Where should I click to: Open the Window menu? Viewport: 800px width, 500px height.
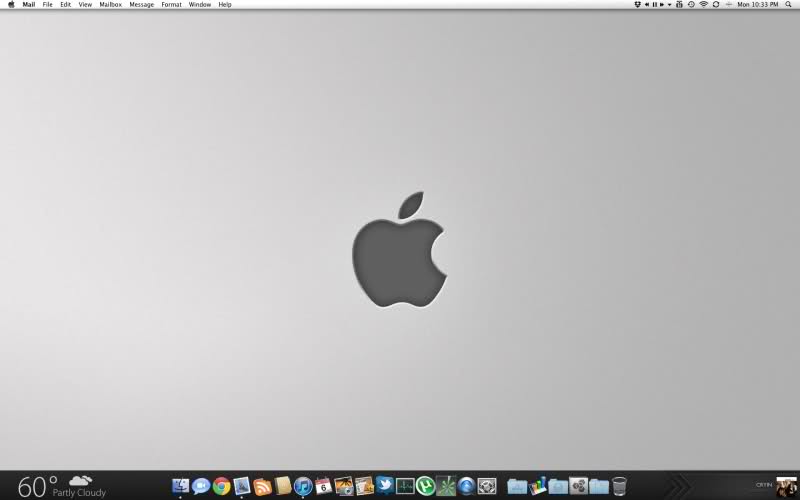click(x=199, y=5)
